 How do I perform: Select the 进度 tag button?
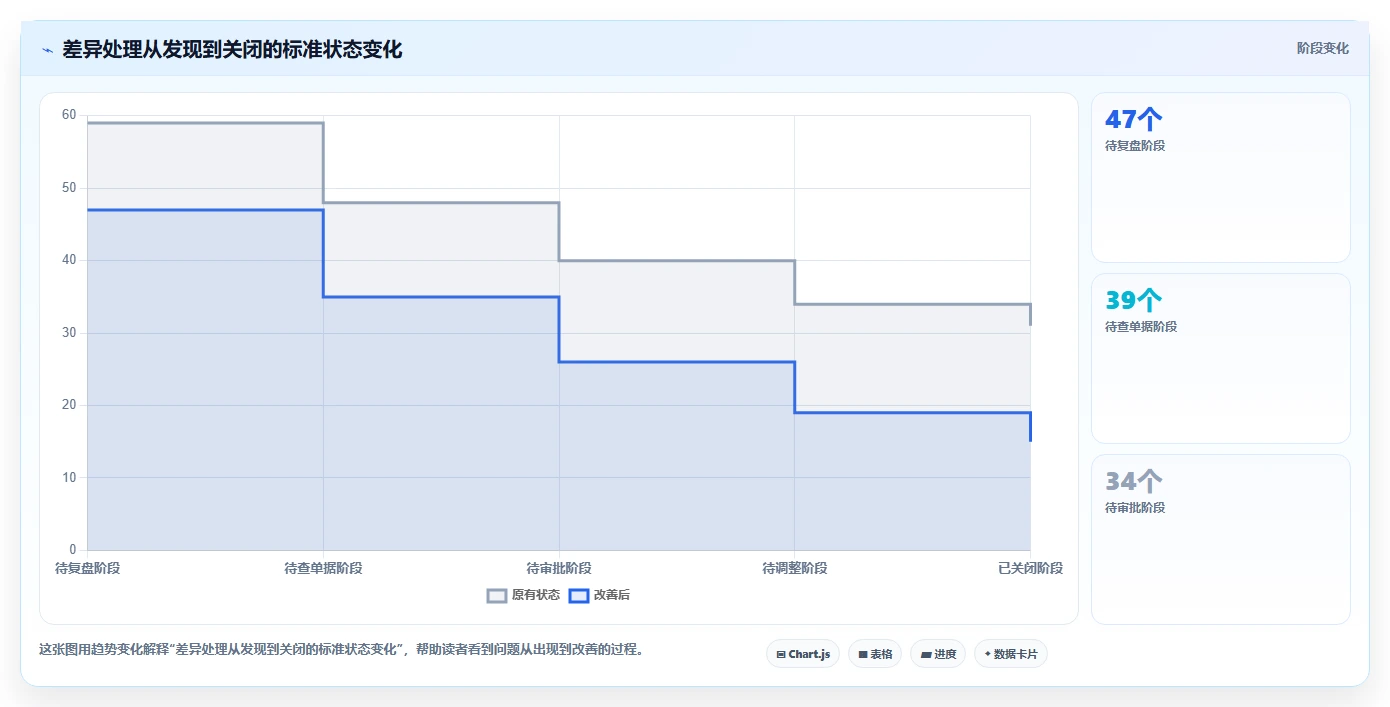click(938, 654)
